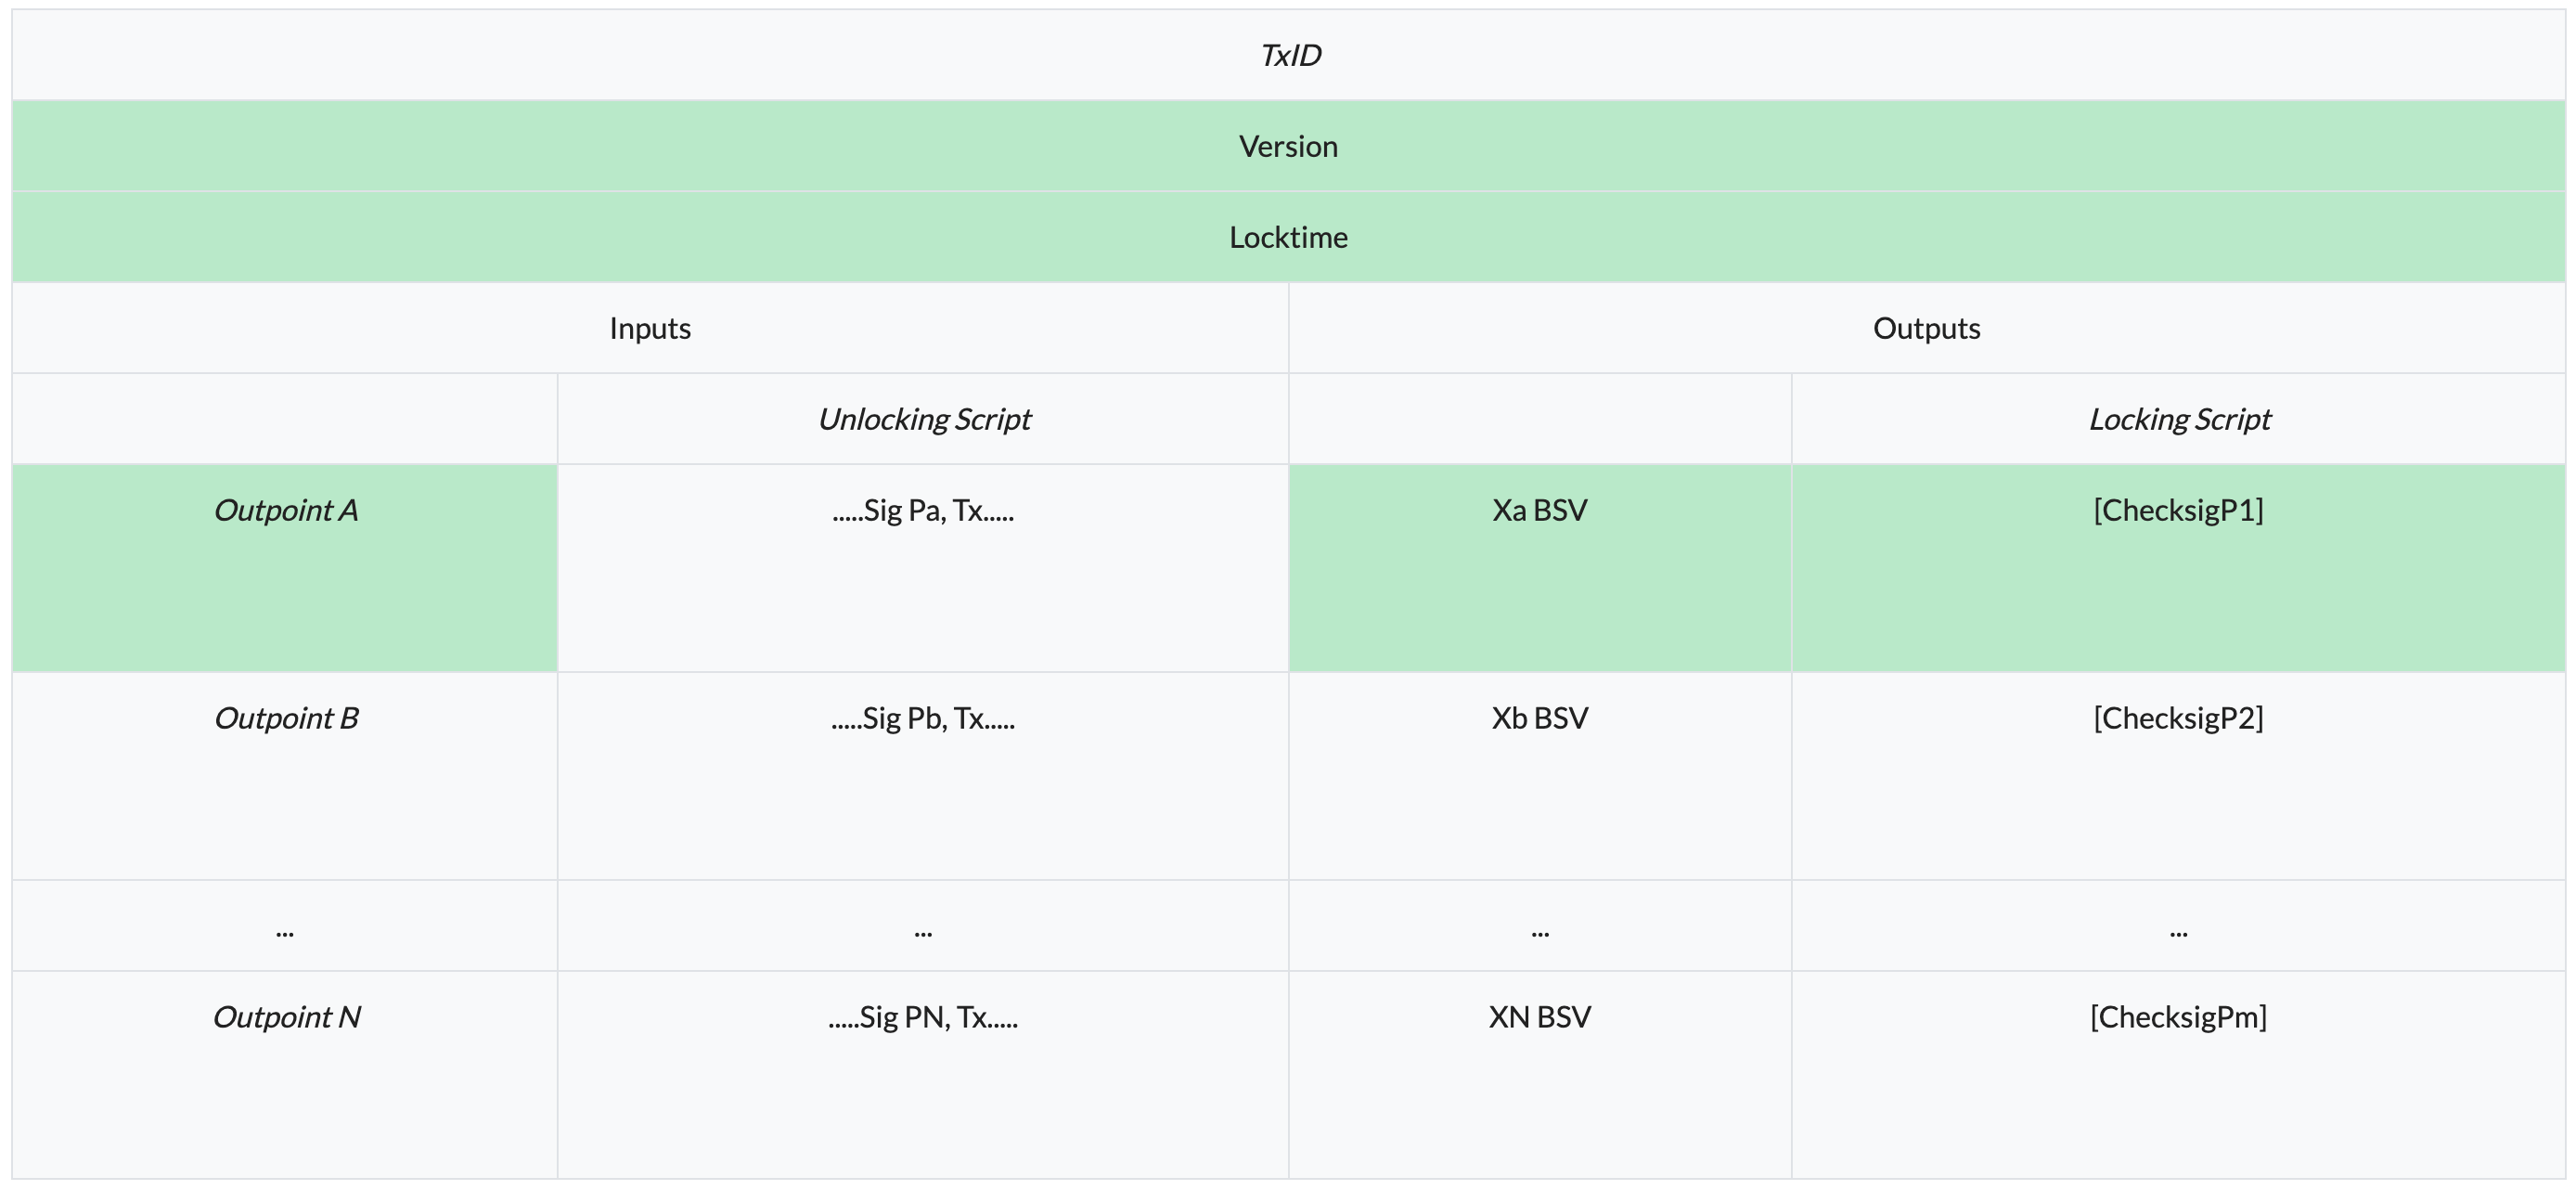Select the XN BSV output value

point(1539,1017)
